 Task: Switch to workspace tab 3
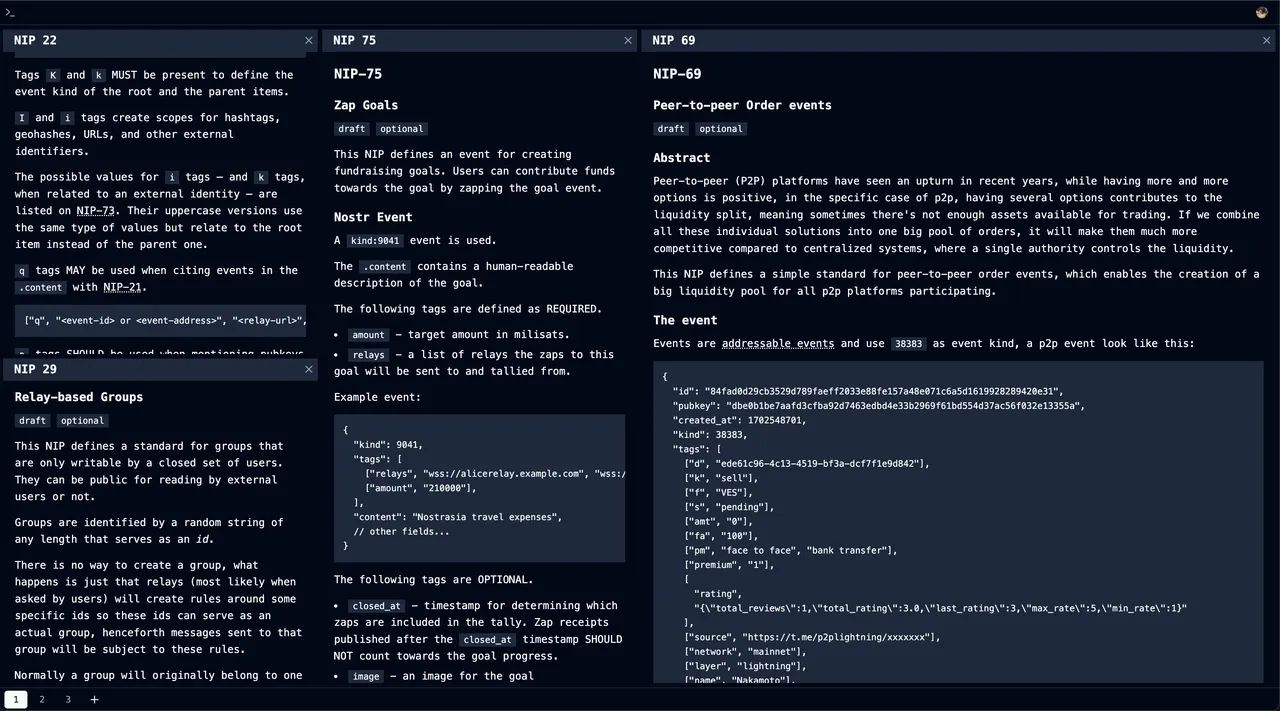click(68, 699)
